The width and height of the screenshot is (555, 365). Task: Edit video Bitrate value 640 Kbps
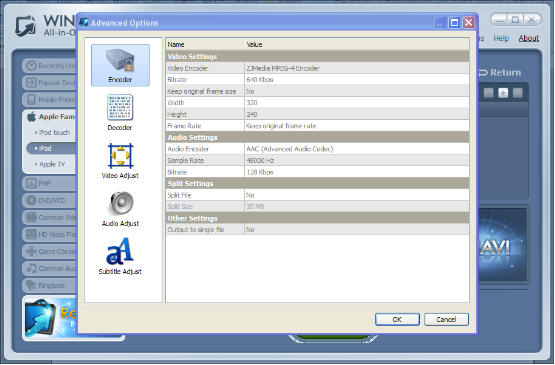[357, 80]
